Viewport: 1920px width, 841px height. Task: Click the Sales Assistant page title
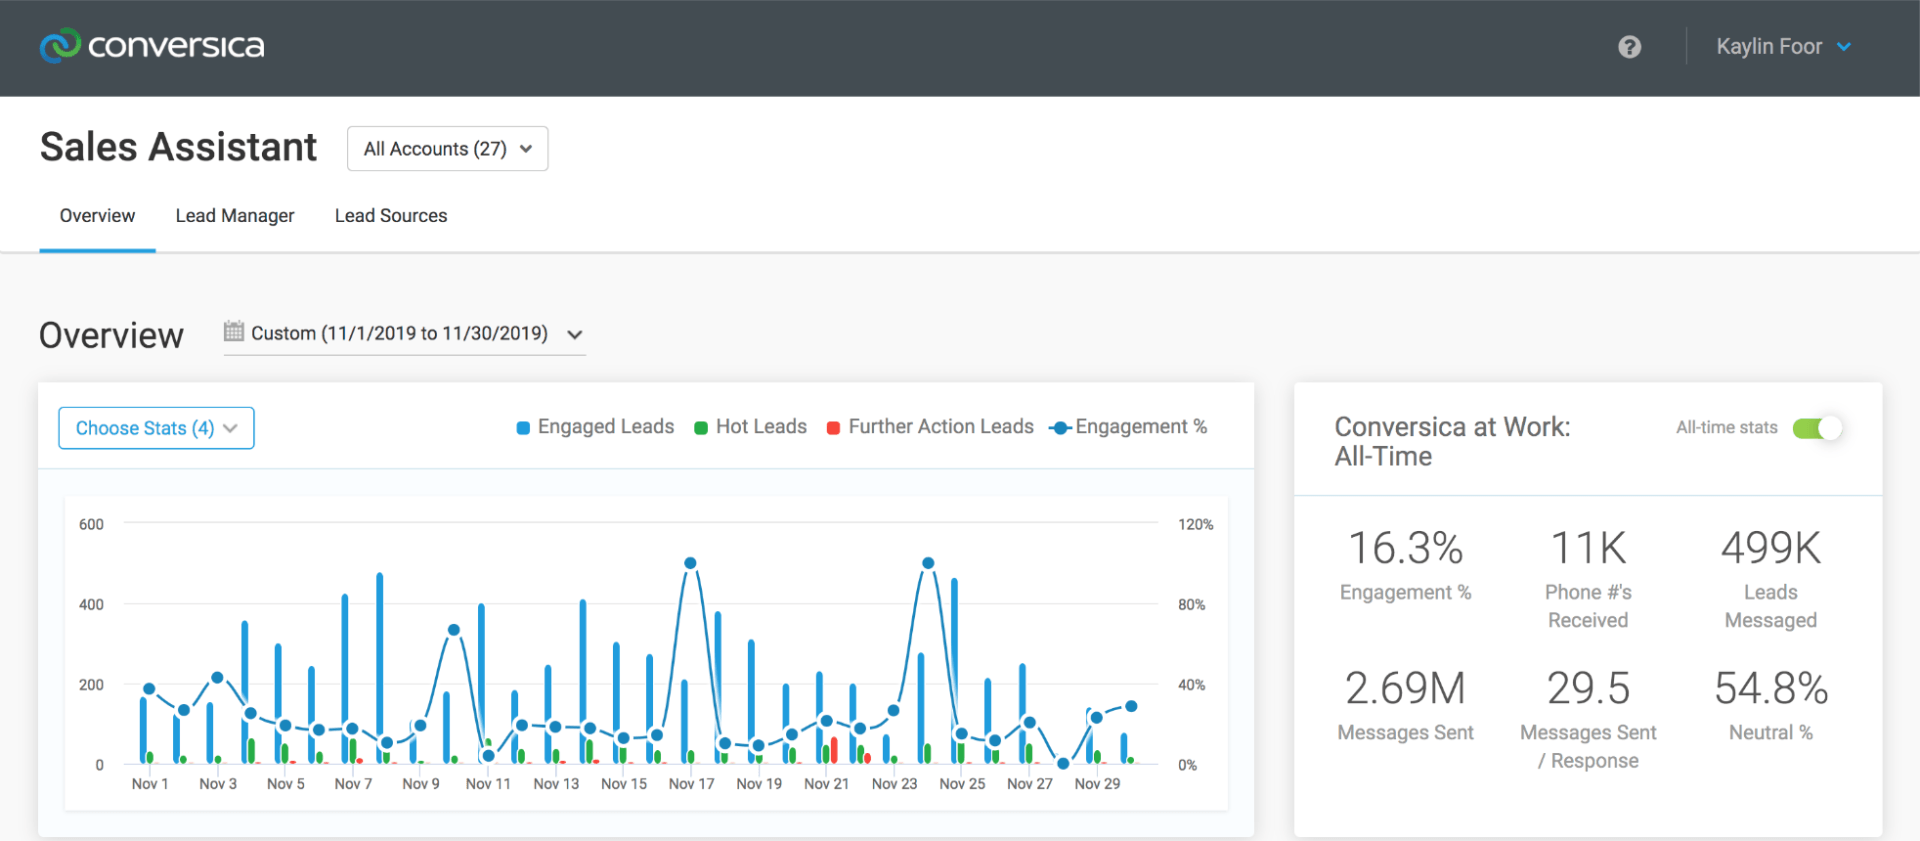click(x=178, y=148)
